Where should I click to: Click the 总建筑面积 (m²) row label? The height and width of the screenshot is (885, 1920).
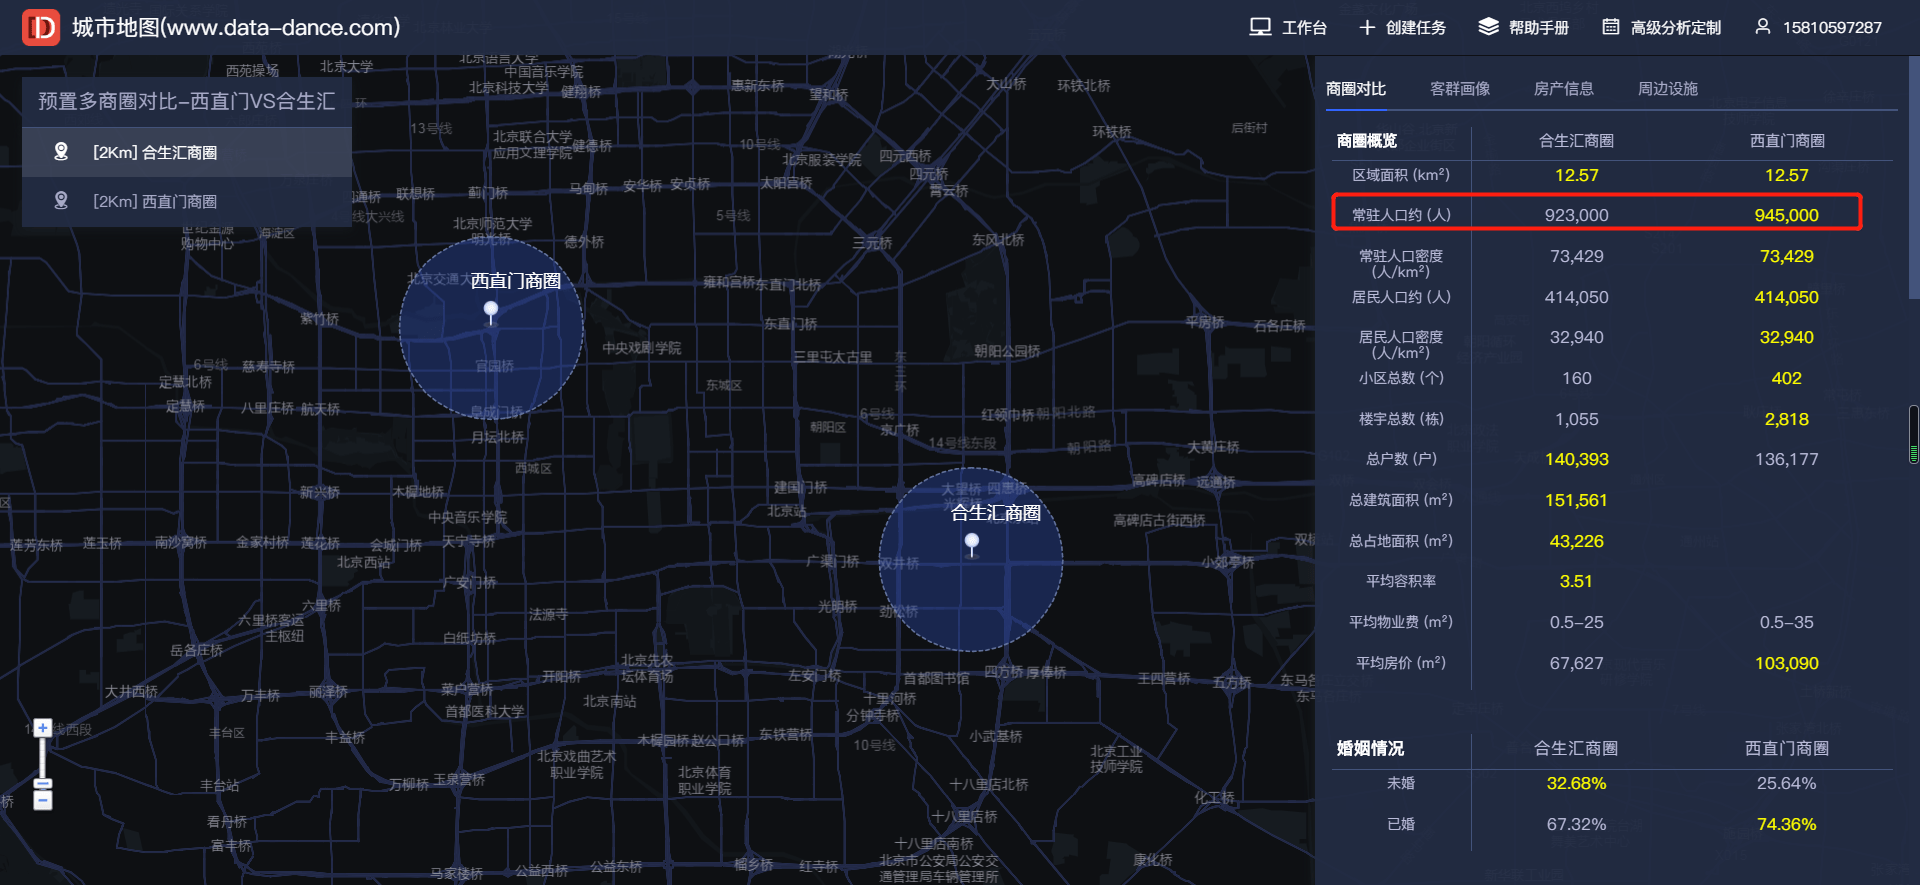1401,500
